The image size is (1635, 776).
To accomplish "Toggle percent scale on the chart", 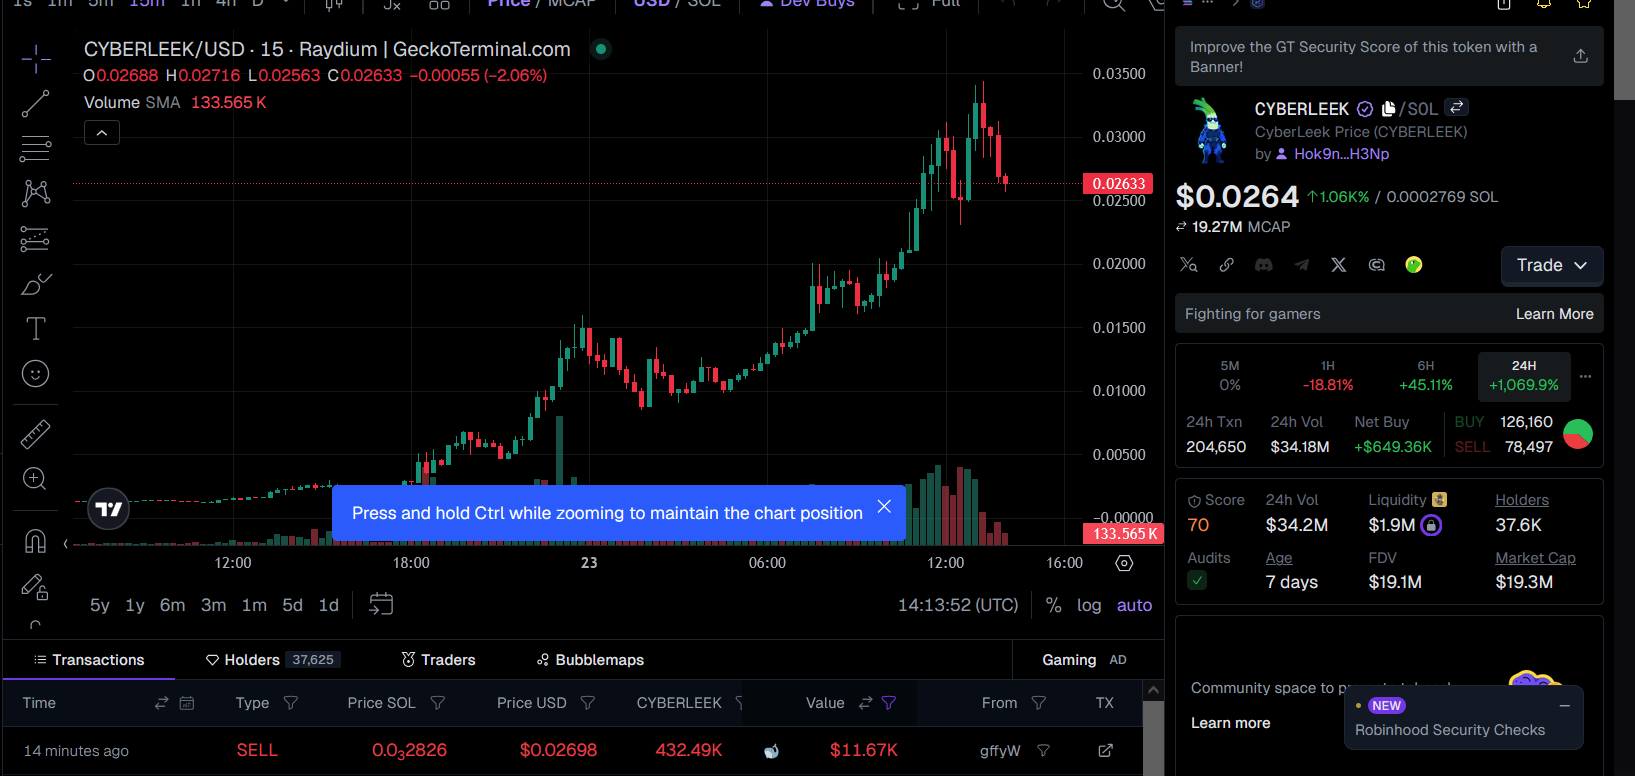I will [x=1053, y=605].
